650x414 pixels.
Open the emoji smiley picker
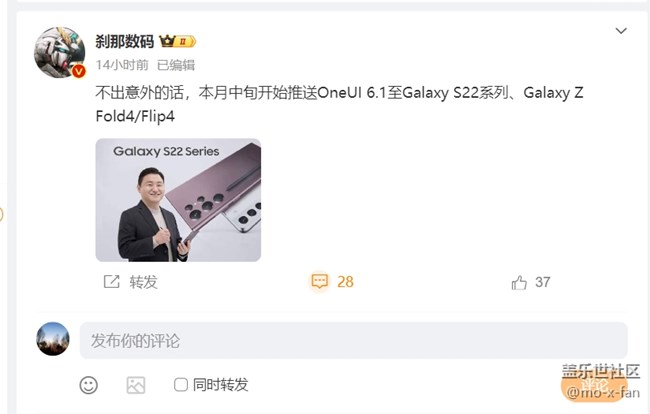coord(89,385)
